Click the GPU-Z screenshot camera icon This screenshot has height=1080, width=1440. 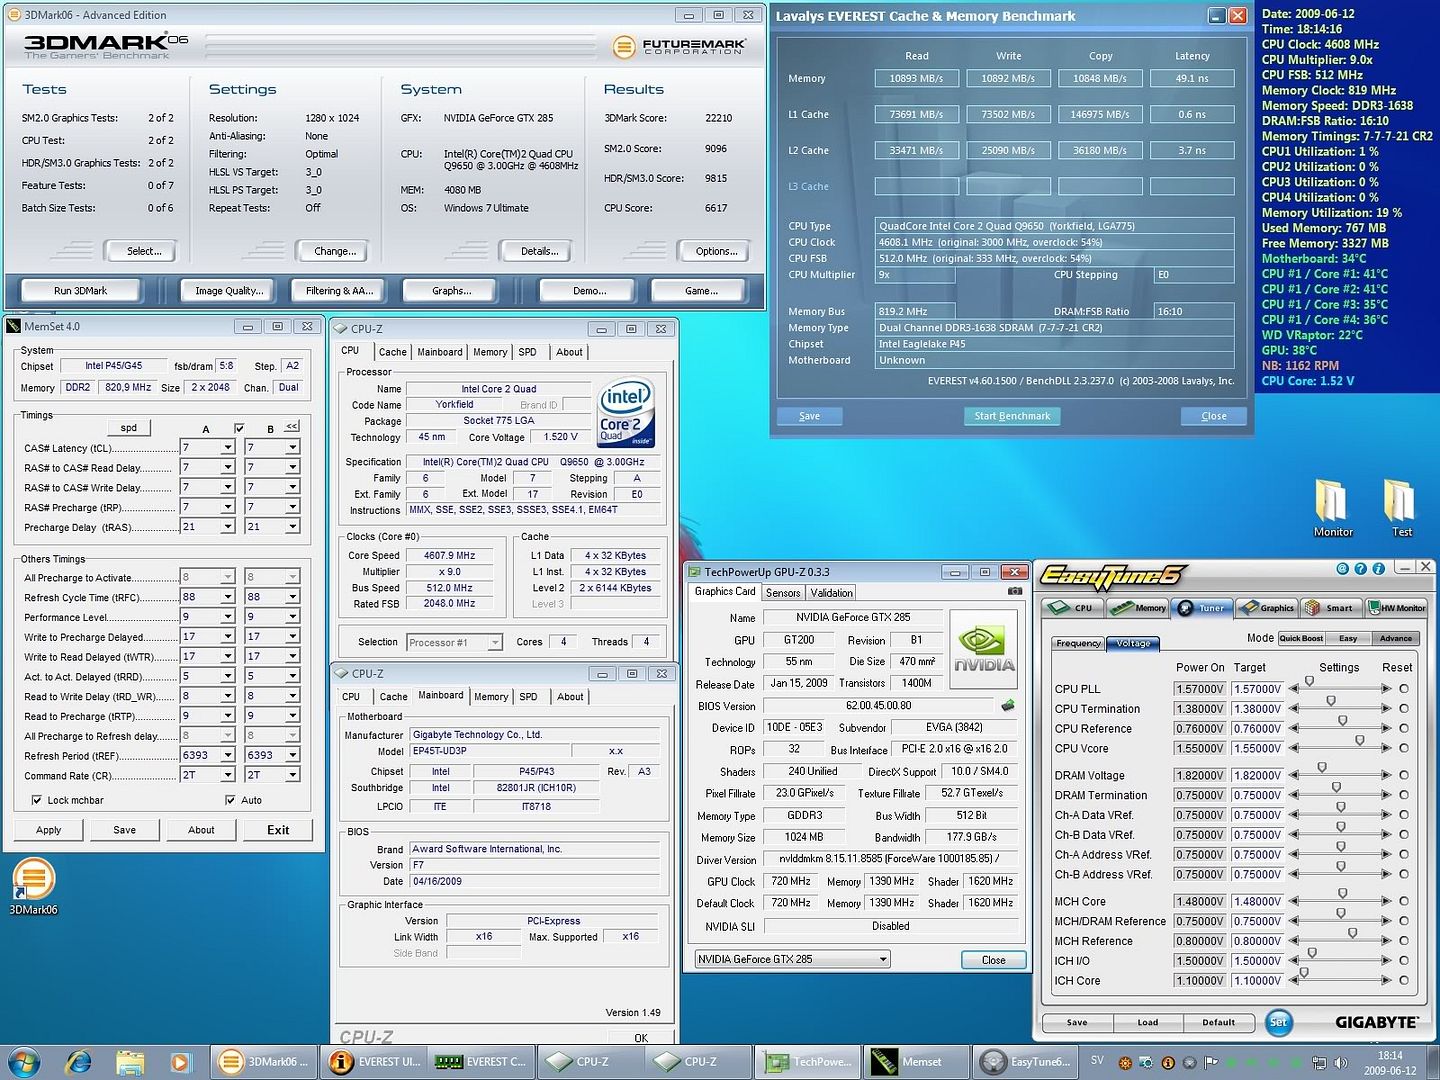1015,592
